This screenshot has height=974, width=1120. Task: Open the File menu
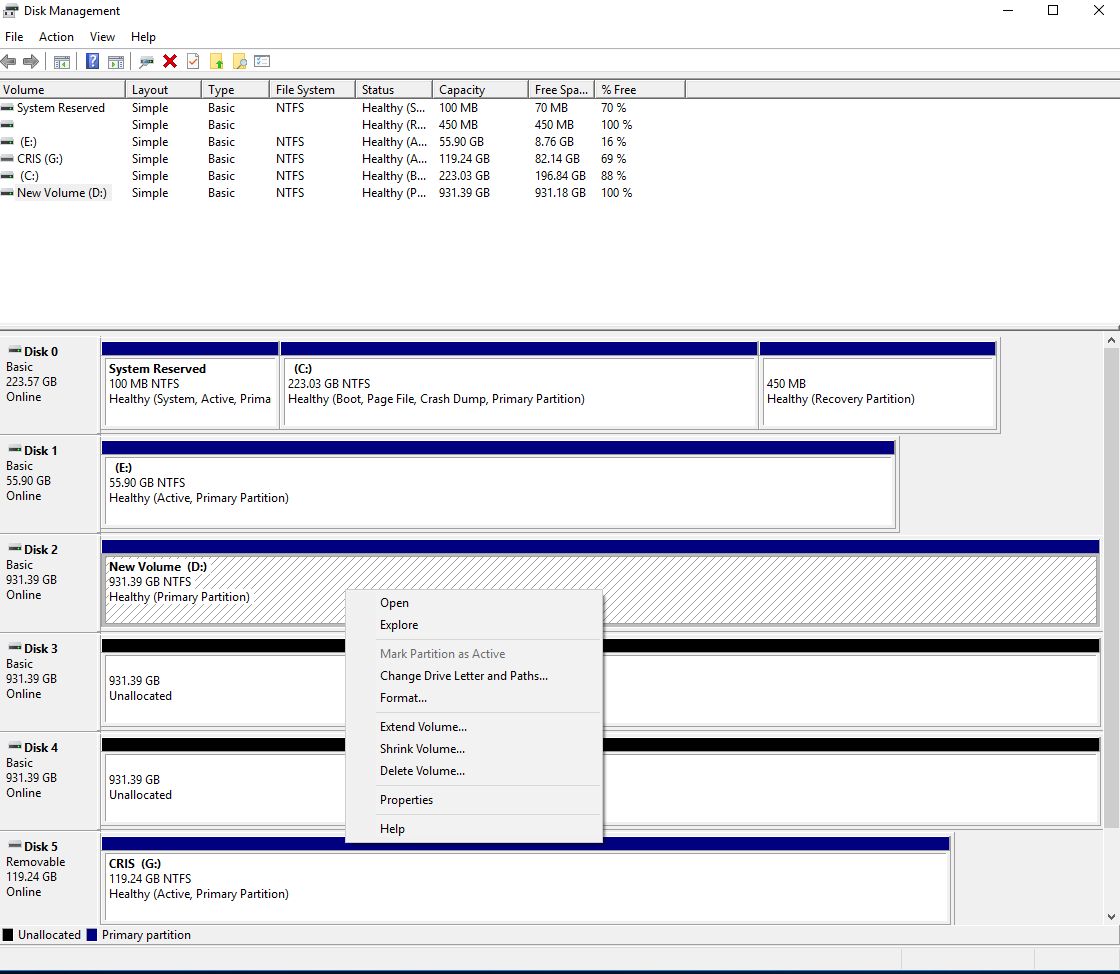14,36
